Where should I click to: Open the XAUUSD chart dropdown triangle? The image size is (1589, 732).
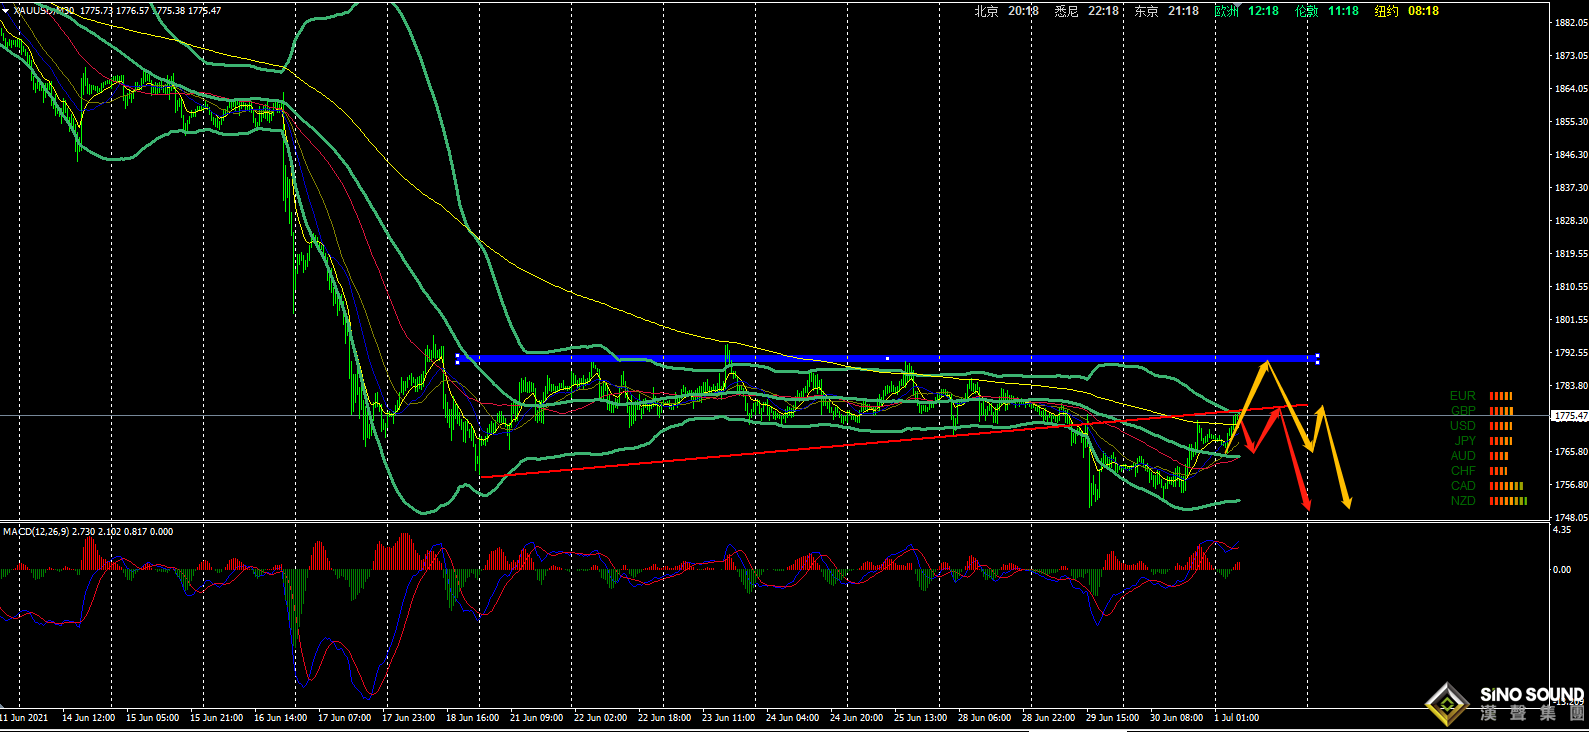[6, 10]
